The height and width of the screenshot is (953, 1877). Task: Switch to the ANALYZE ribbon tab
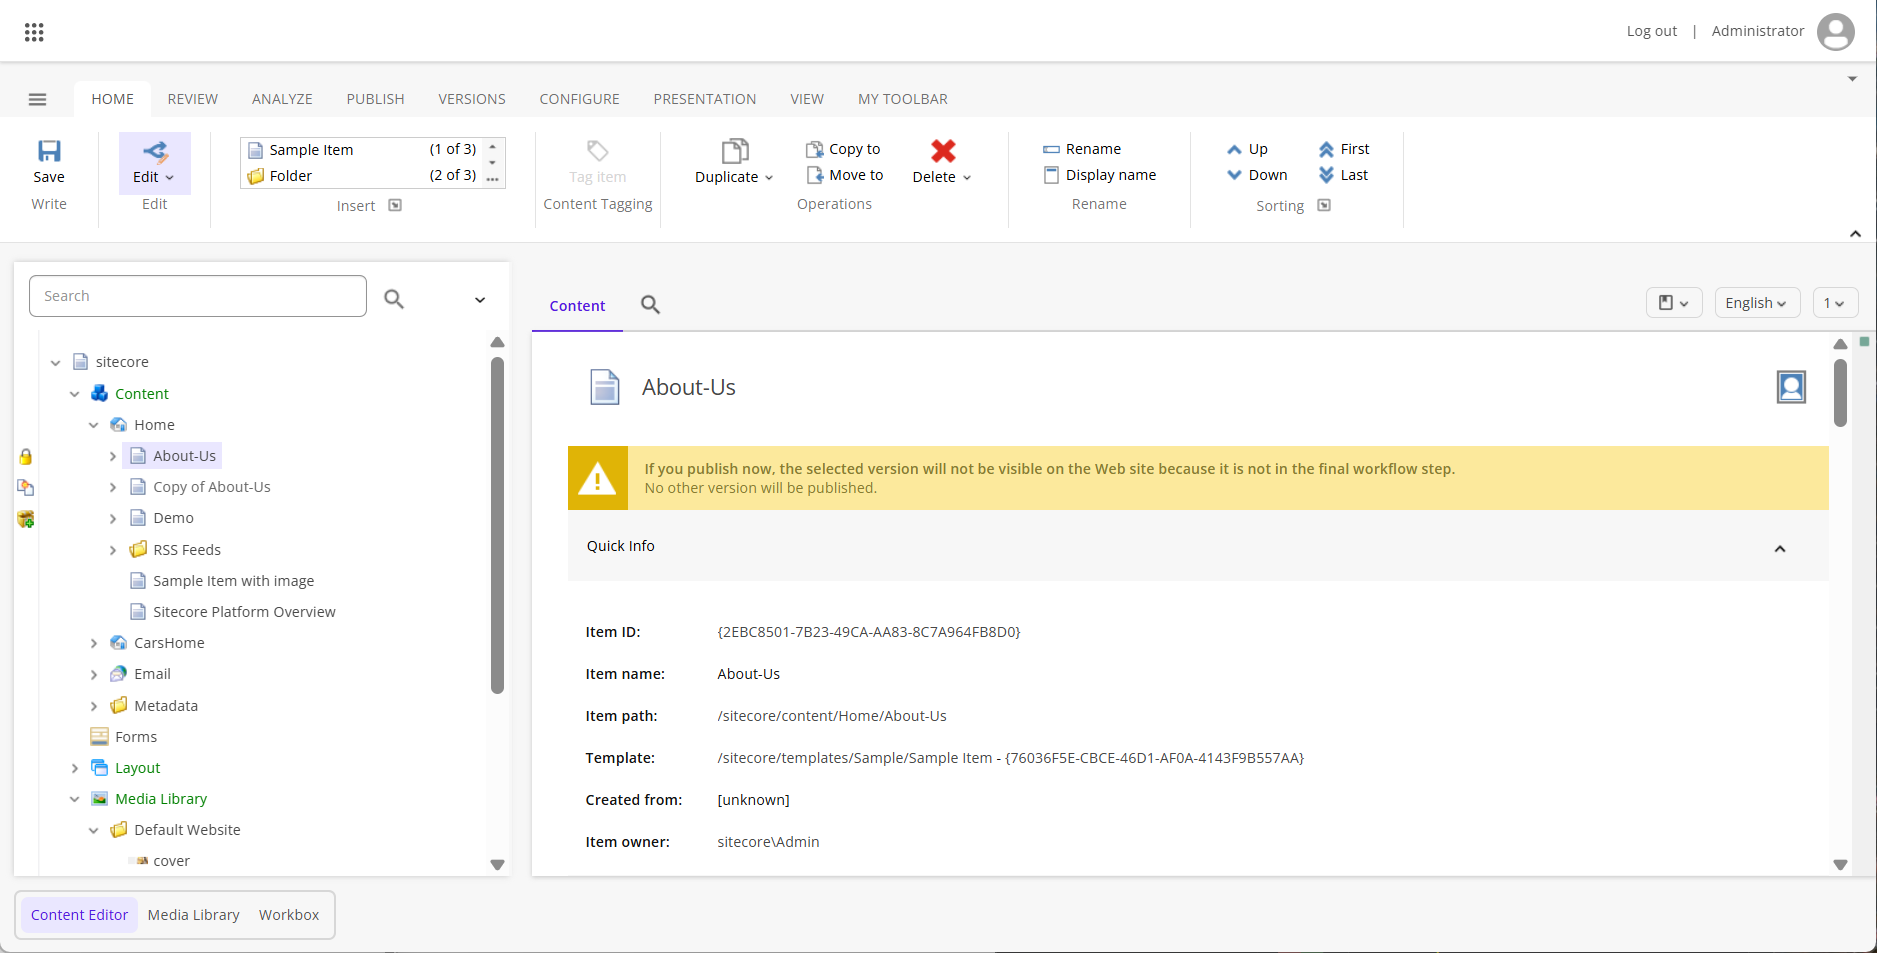[x=282, y=99]
